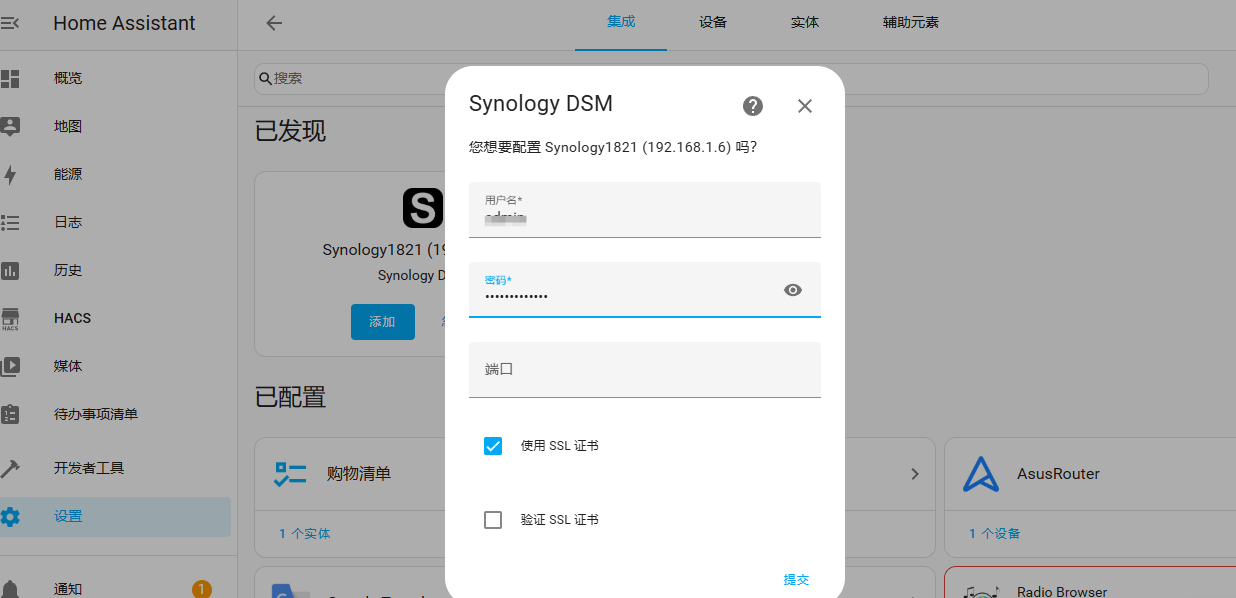The width and height of the screenshot is (1236, 598).
Task: Open the 设置 gear icon
Action: click(10, 516)
